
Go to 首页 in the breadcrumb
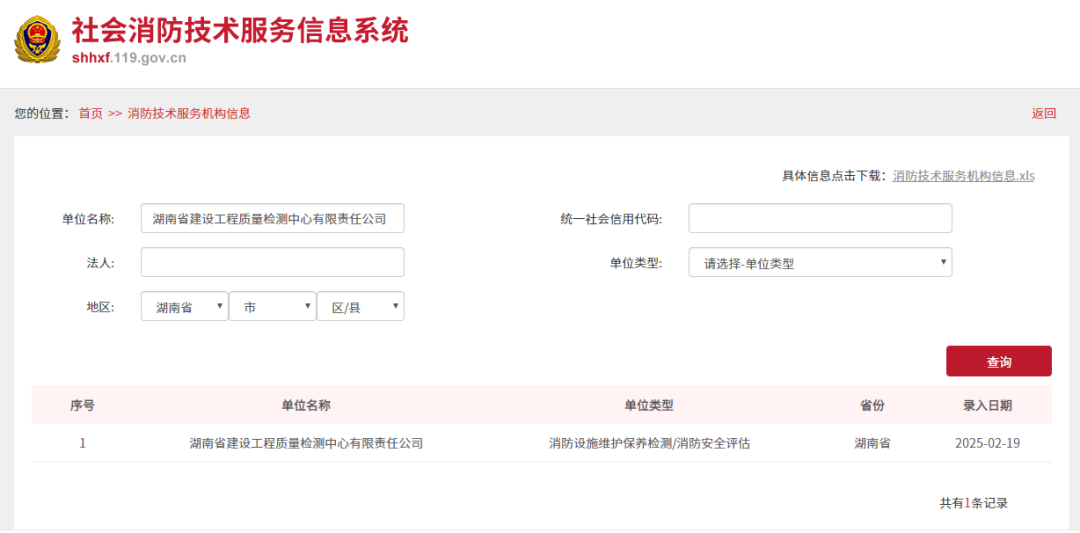pyautogui.click(x=90, y=114)
